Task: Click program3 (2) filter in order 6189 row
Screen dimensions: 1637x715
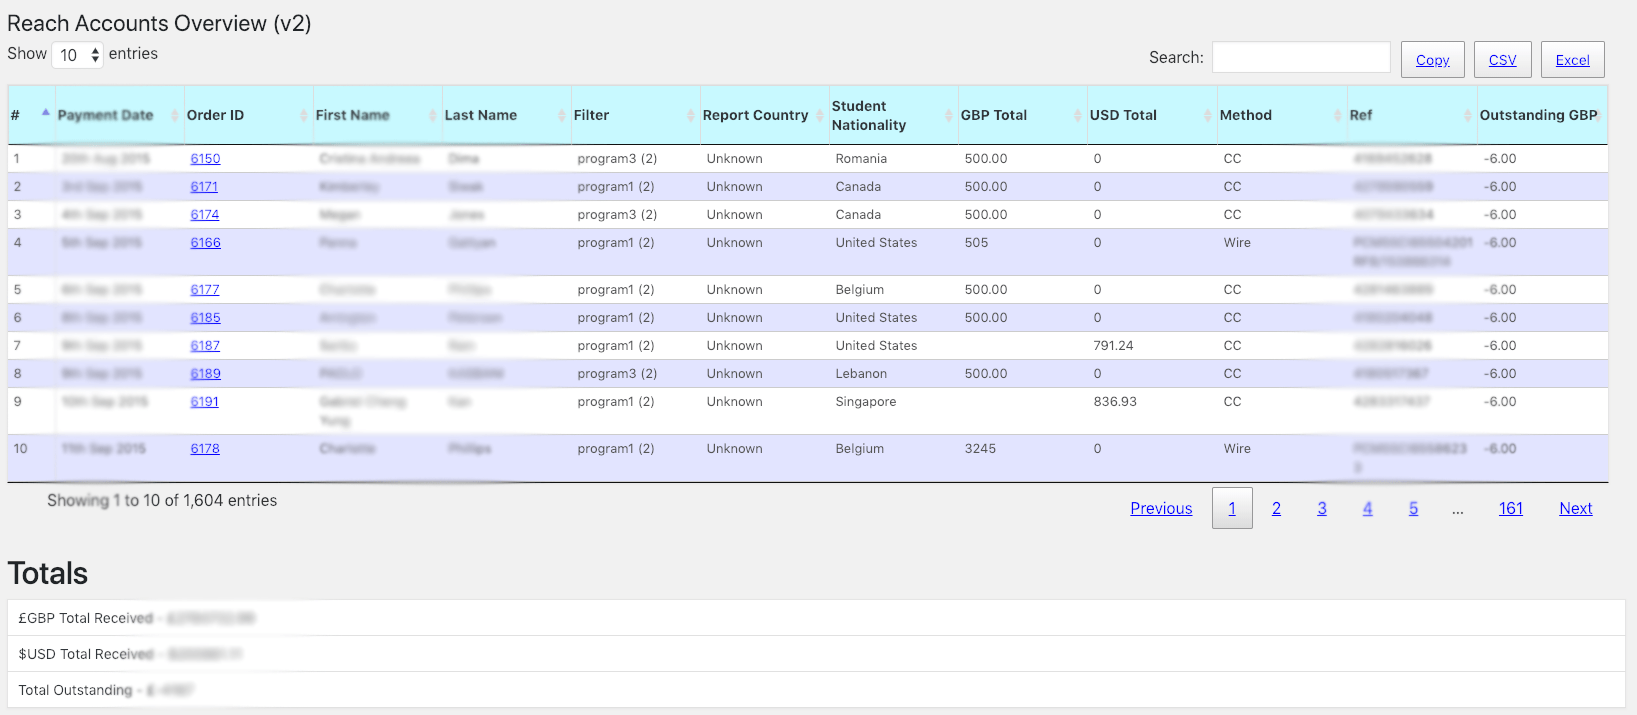Action: click(617, 373)
